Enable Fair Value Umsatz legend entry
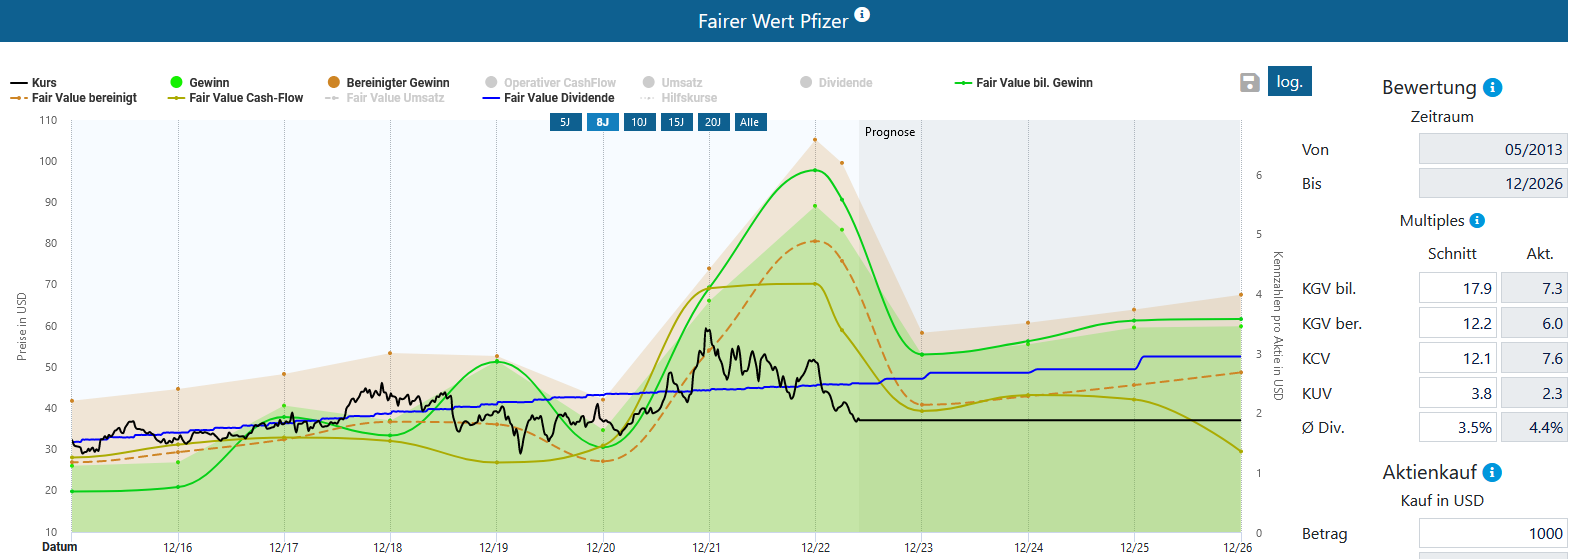 [x=385, y=98]
